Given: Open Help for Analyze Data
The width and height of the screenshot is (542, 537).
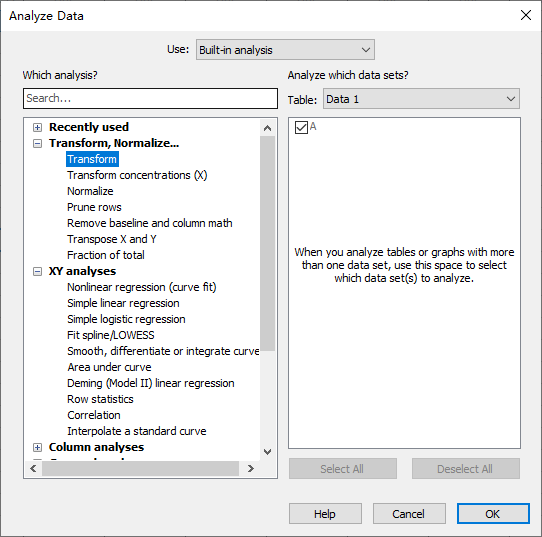Looking at the screenshot, I should click(x=325, y=514).
